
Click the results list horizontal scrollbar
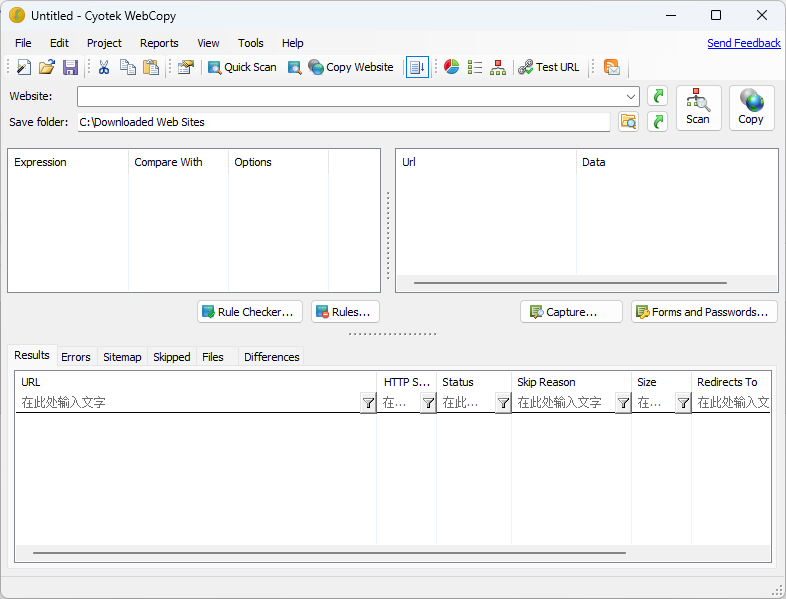tap(329, 553)
